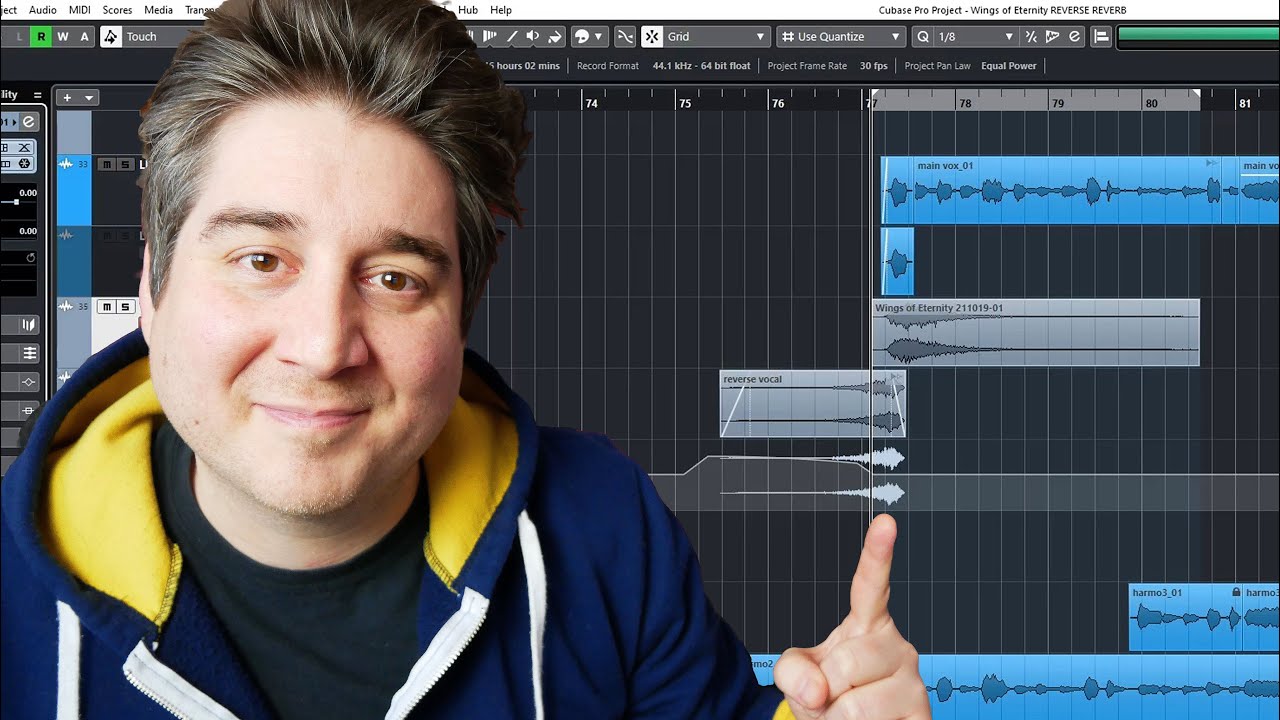This screenshot has width=1280, height=720.
Task: Mute track 33 with its M button
Action: point(106,164)
